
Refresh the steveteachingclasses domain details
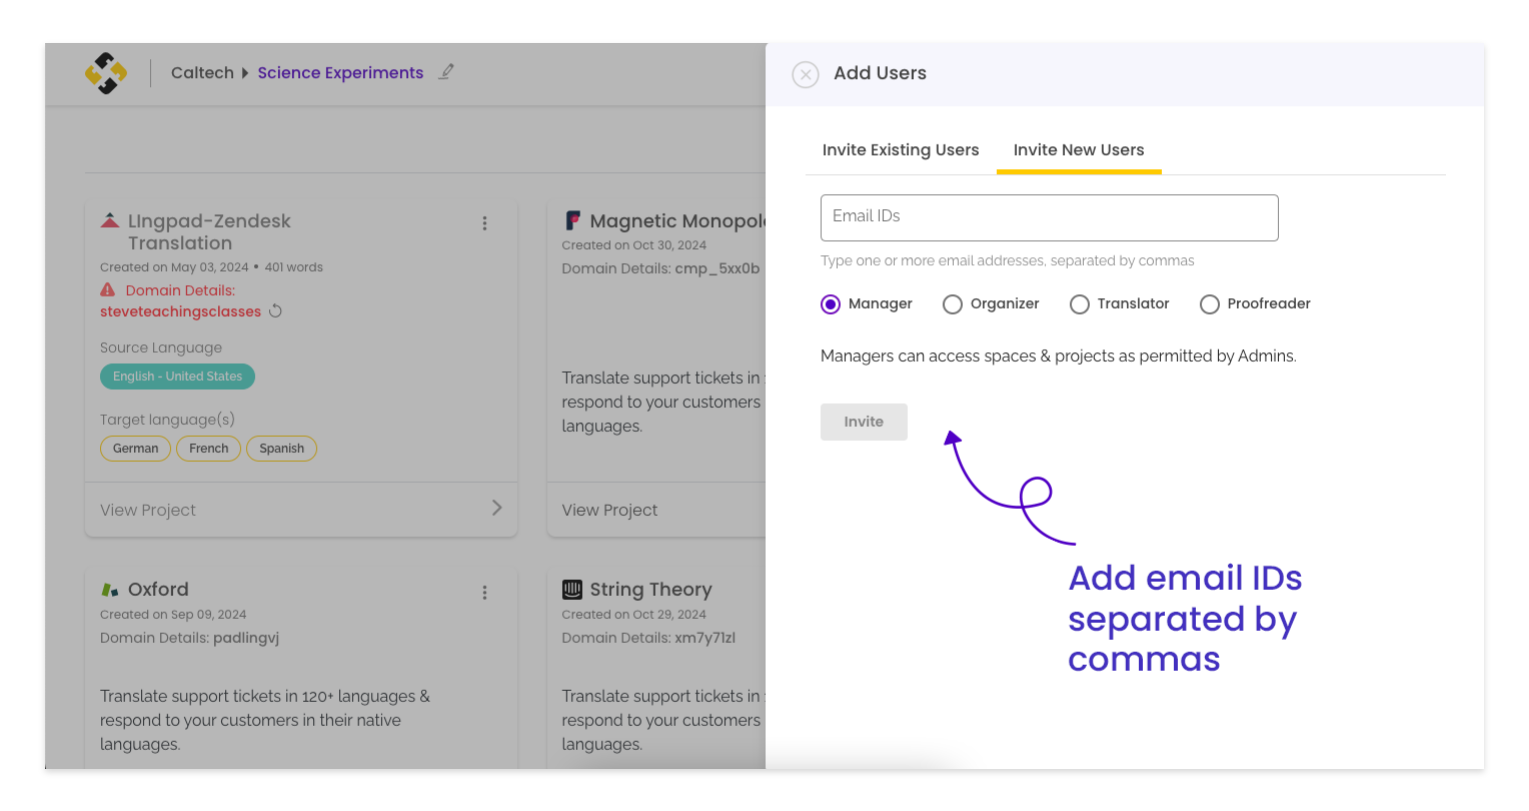[x=275, y=311]
